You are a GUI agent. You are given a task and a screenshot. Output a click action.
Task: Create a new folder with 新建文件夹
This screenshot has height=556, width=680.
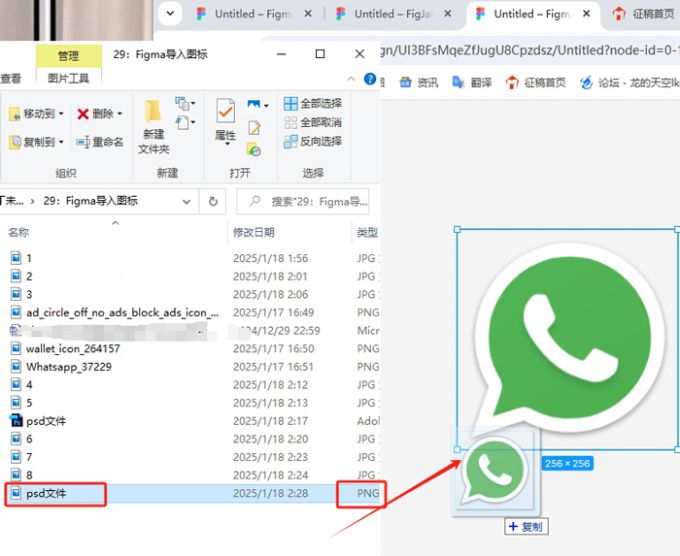click(154, 127)
